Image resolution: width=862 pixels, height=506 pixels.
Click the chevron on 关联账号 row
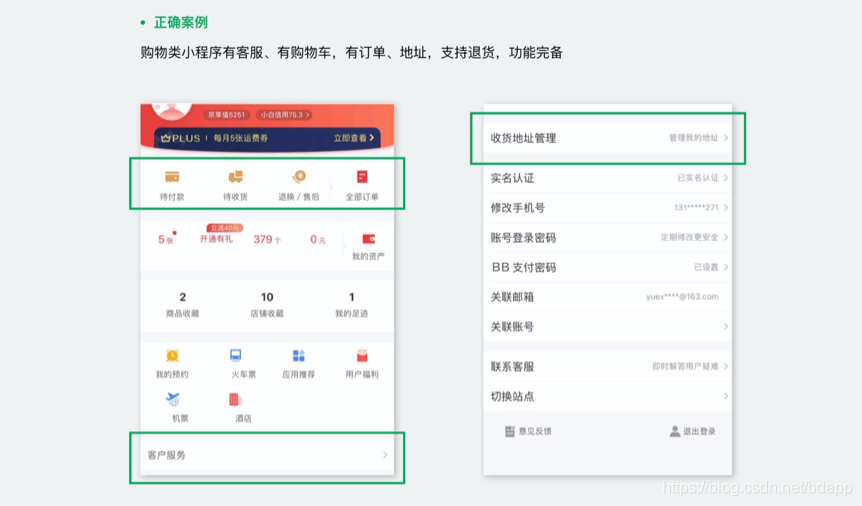pyautogui.click(x=726, y=326)
